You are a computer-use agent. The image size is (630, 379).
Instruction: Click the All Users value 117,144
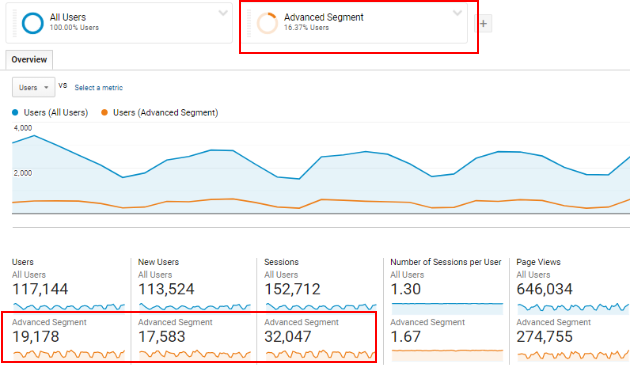click(40, 289)
